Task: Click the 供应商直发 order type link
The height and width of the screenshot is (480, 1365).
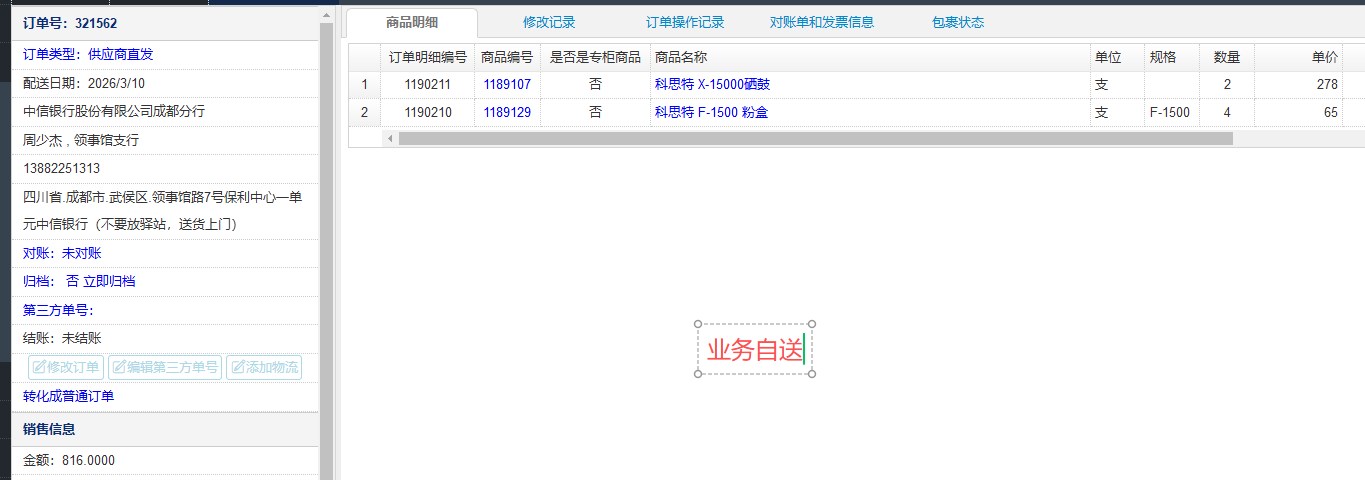Action: (x=121, y=54)
